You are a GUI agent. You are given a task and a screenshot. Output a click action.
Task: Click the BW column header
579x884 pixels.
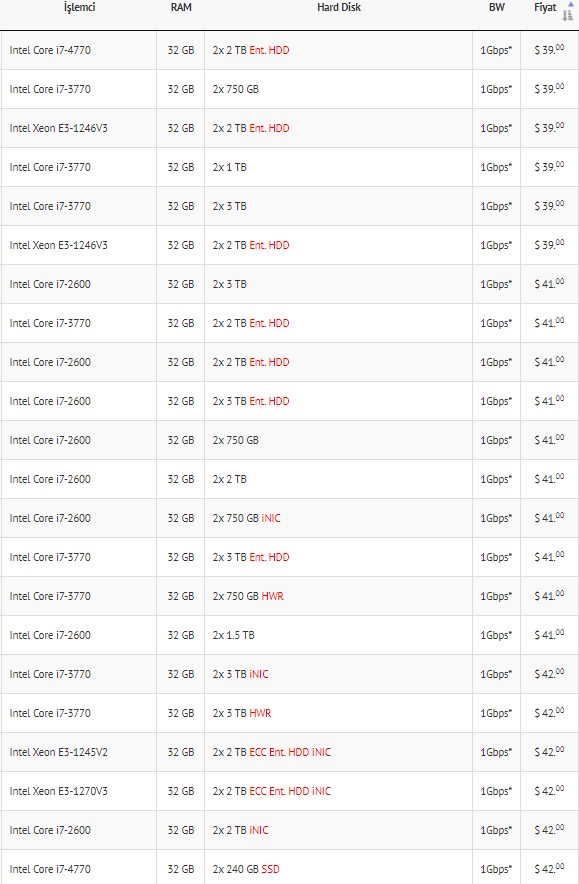[x=497, y=7]
